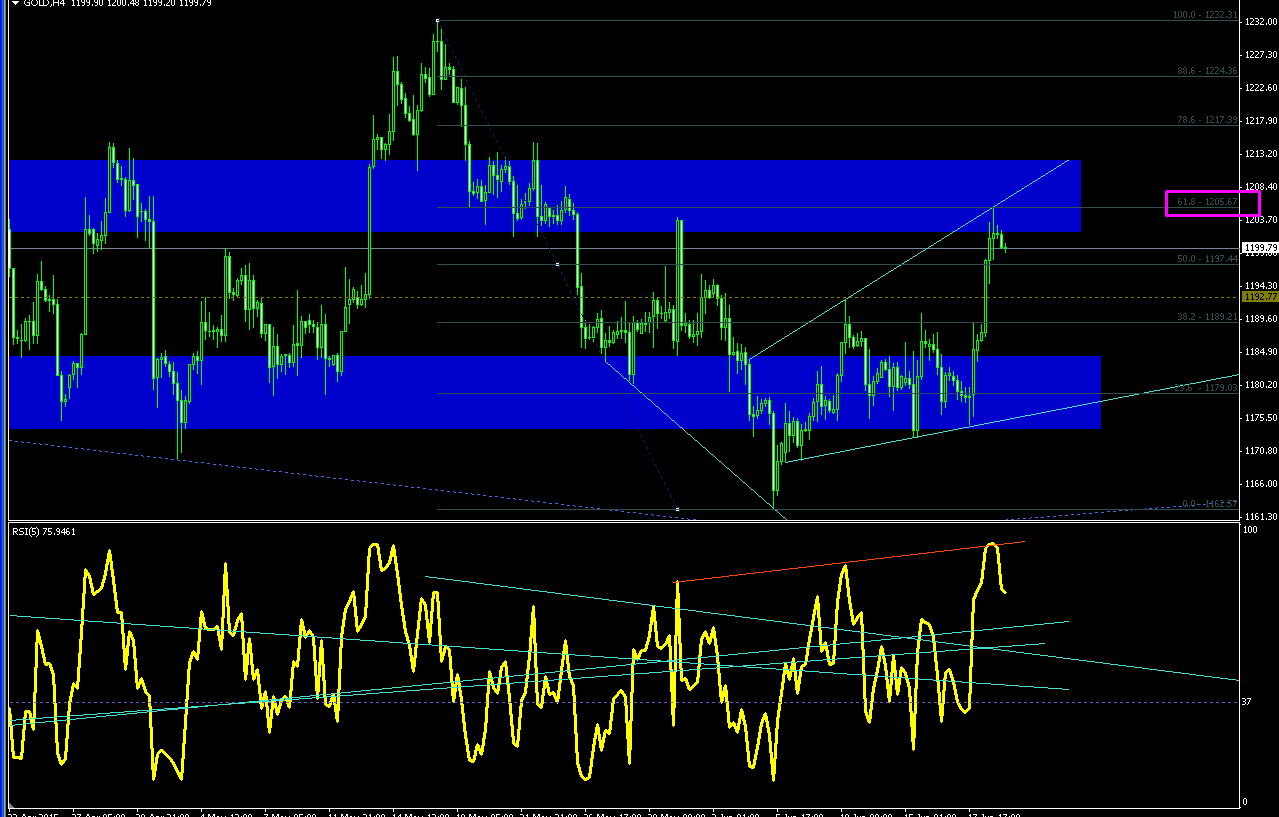Click the 1208.40 price axis value
Viewport: 1279px width, 817px height.
coord(1260,187)
